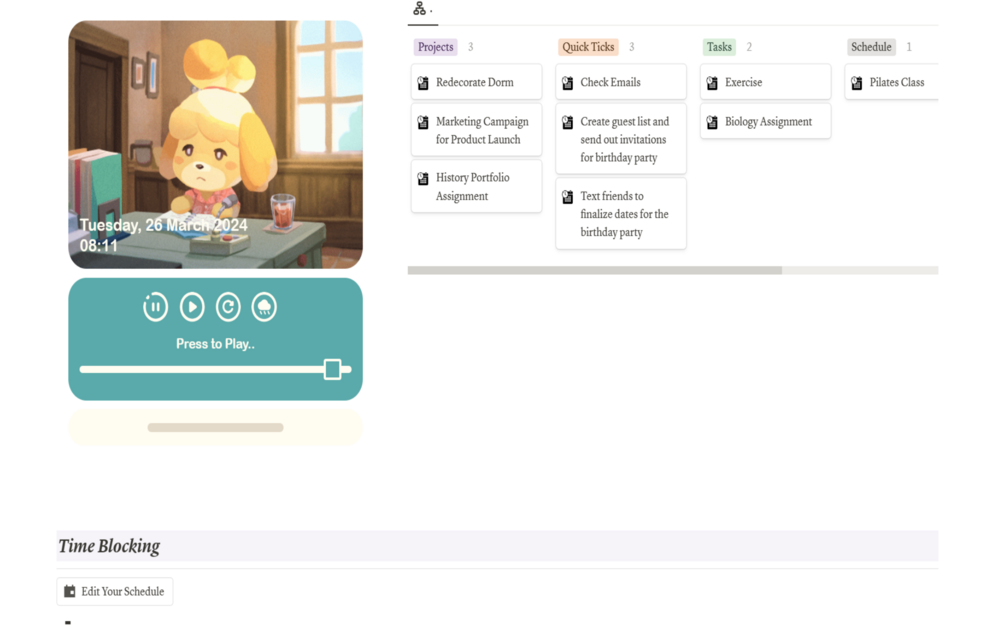Click the Quick Ticks column label
This screenshot has width=1005, height=628.
click(588, 47)
